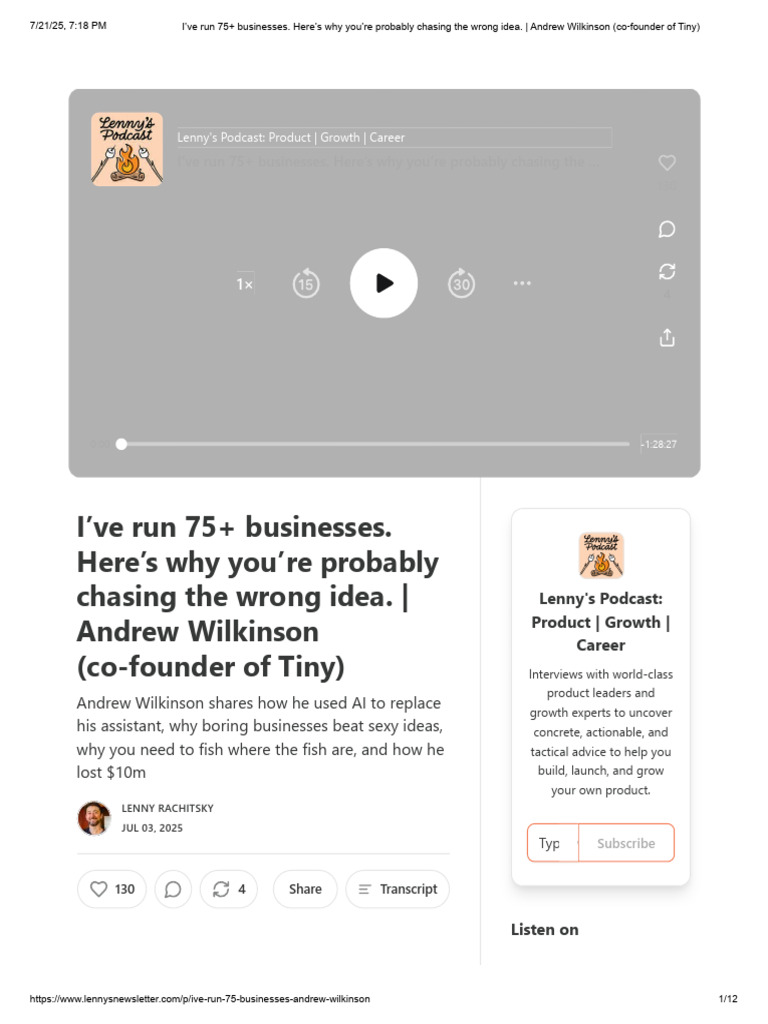768x1024 pixels.
Task: Skip forward 30 seconds
Action: [x=461, y=283]
